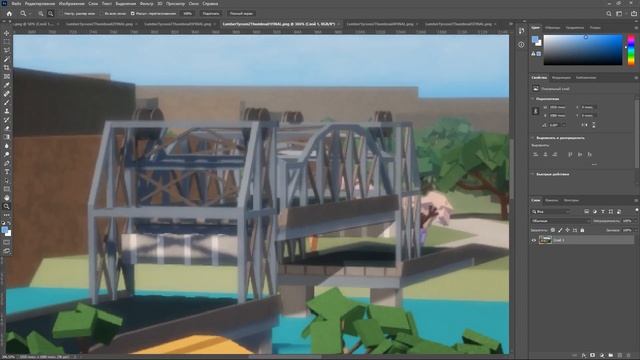Open the Файл menu
Viewport: 640px width, 360px height.
point(16,4)
